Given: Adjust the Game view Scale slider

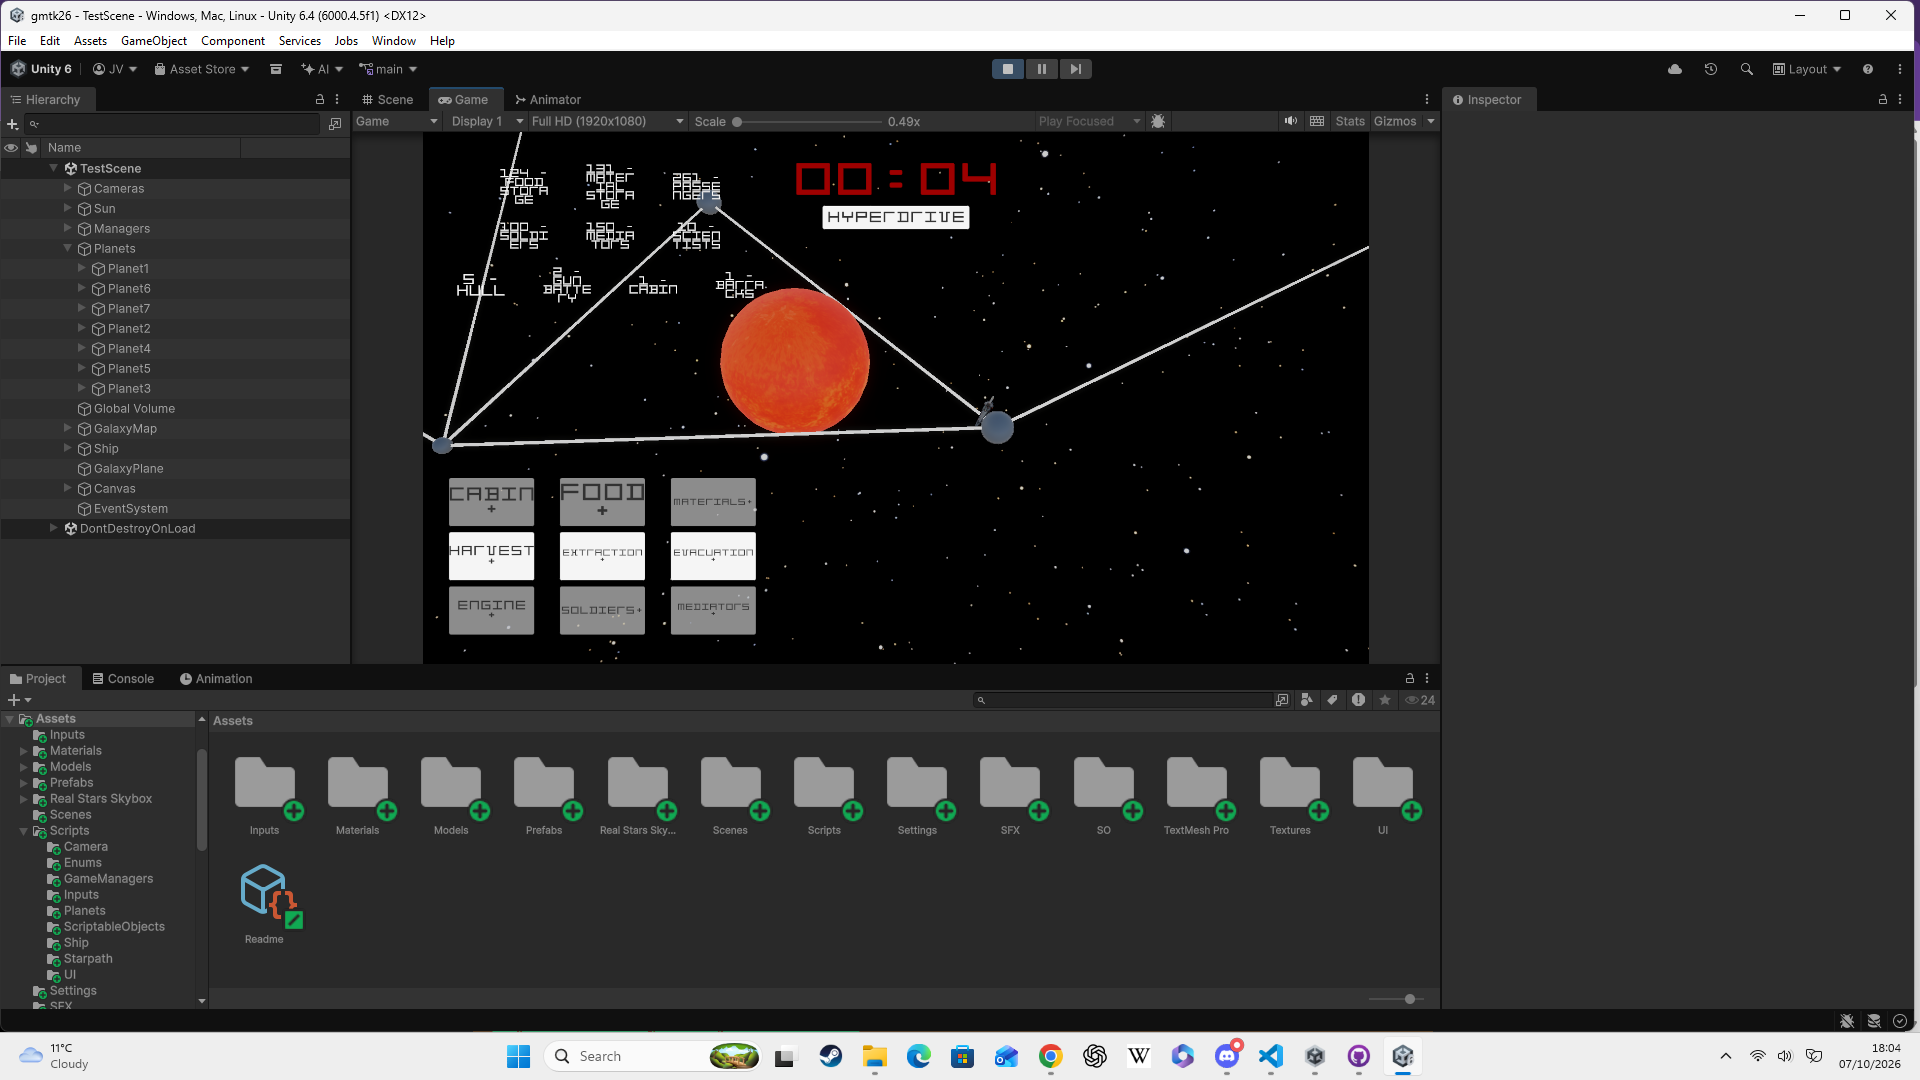Looking at the screenshot, I should pos(807,122).
